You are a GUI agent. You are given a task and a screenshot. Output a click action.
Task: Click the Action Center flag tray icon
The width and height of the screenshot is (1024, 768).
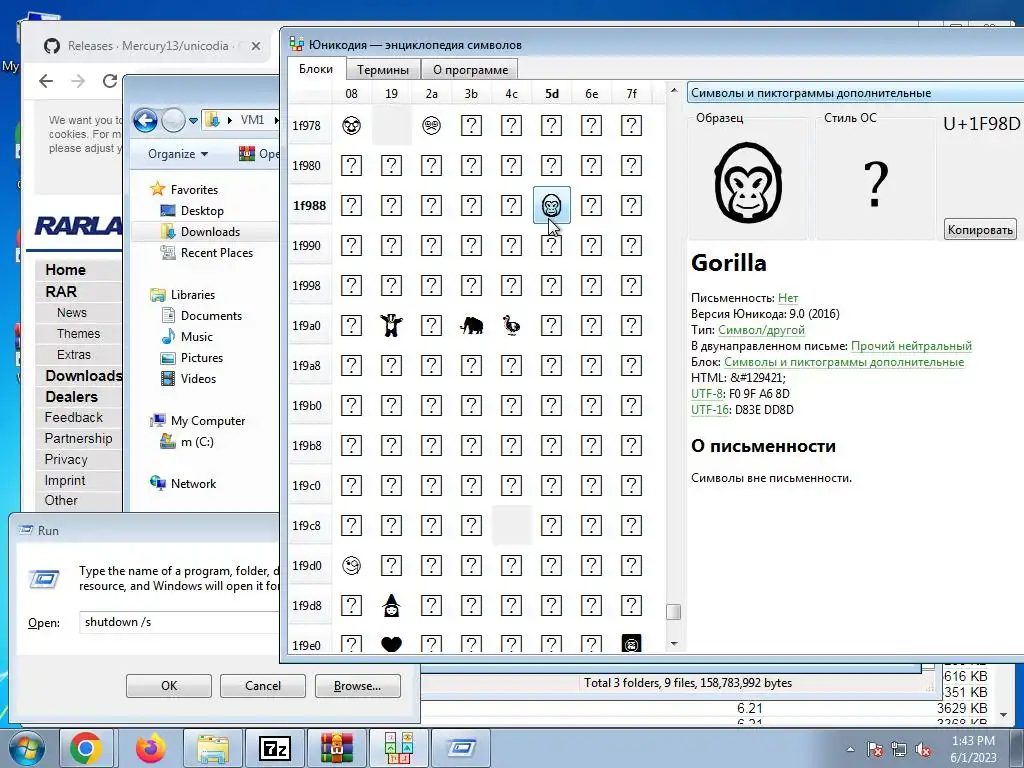874,749
